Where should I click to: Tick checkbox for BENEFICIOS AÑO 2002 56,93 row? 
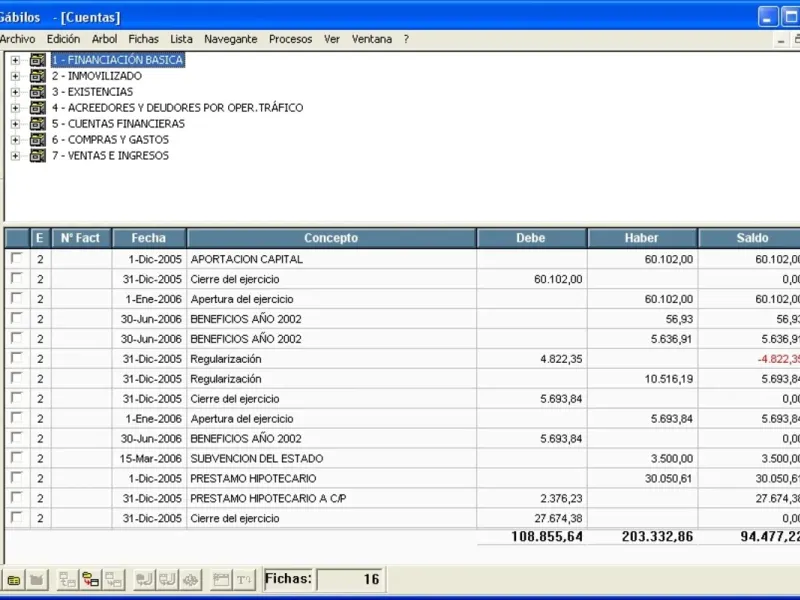(17, 318)
